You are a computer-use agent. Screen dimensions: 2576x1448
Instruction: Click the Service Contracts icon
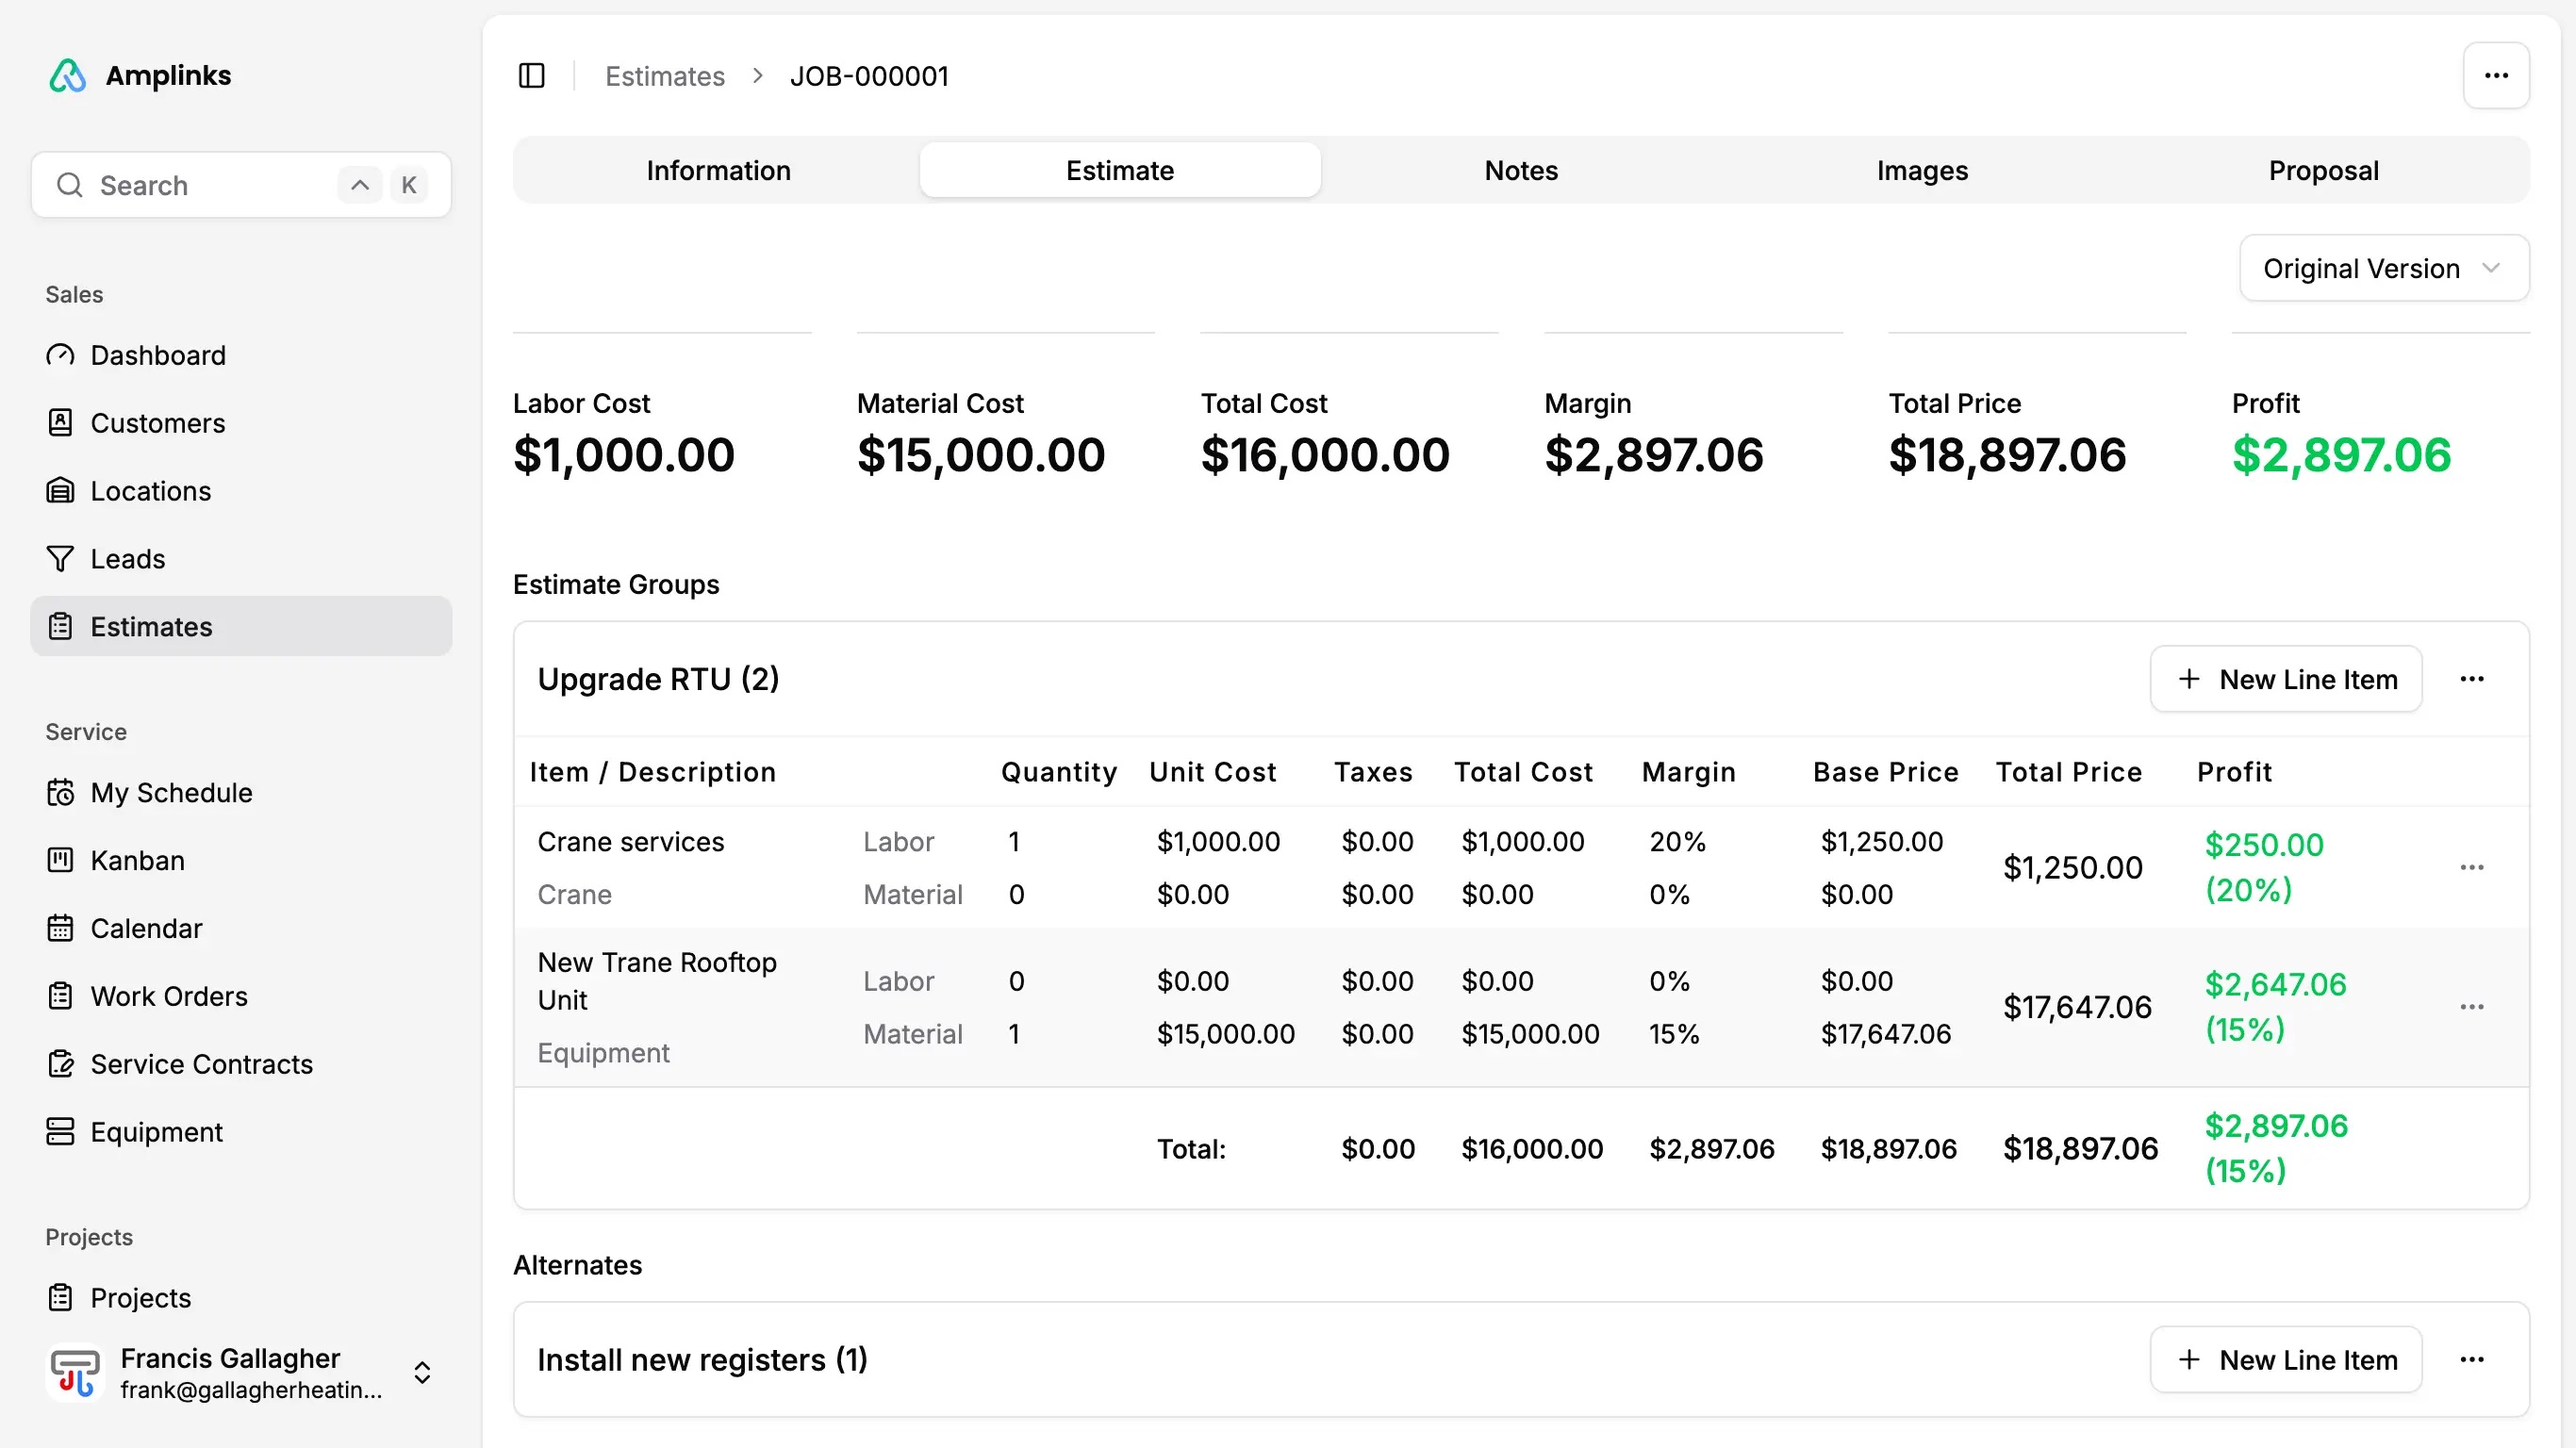[60, 1064]
